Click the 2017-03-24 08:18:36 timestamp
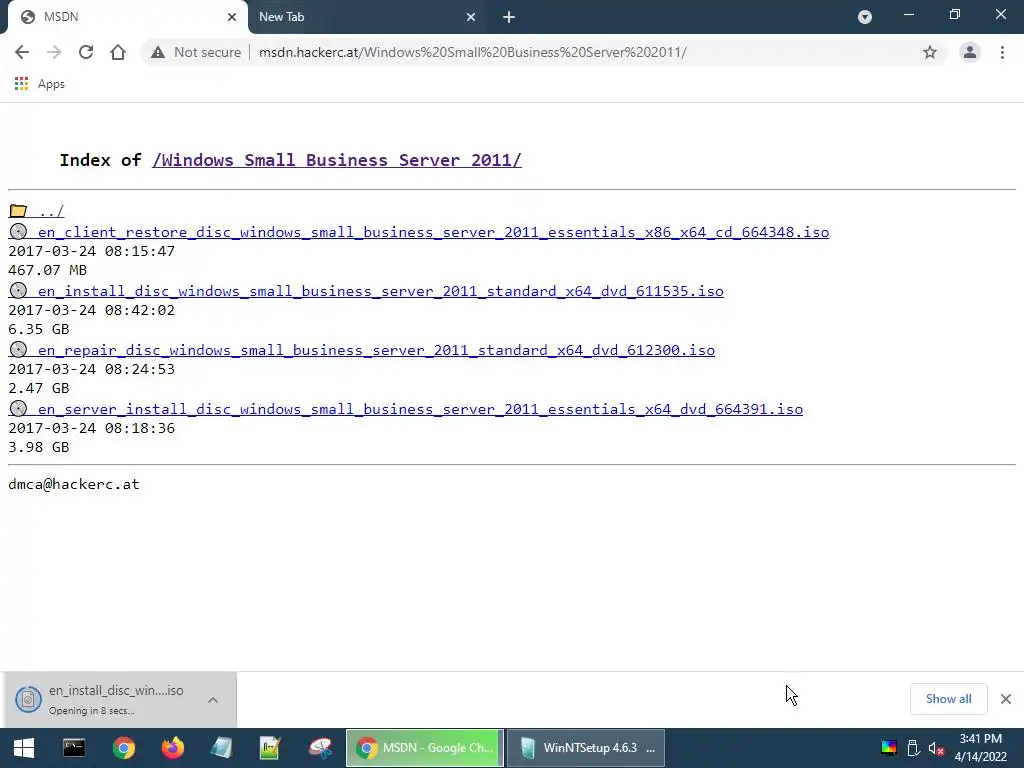The image size is (1024, 768). 91,428
